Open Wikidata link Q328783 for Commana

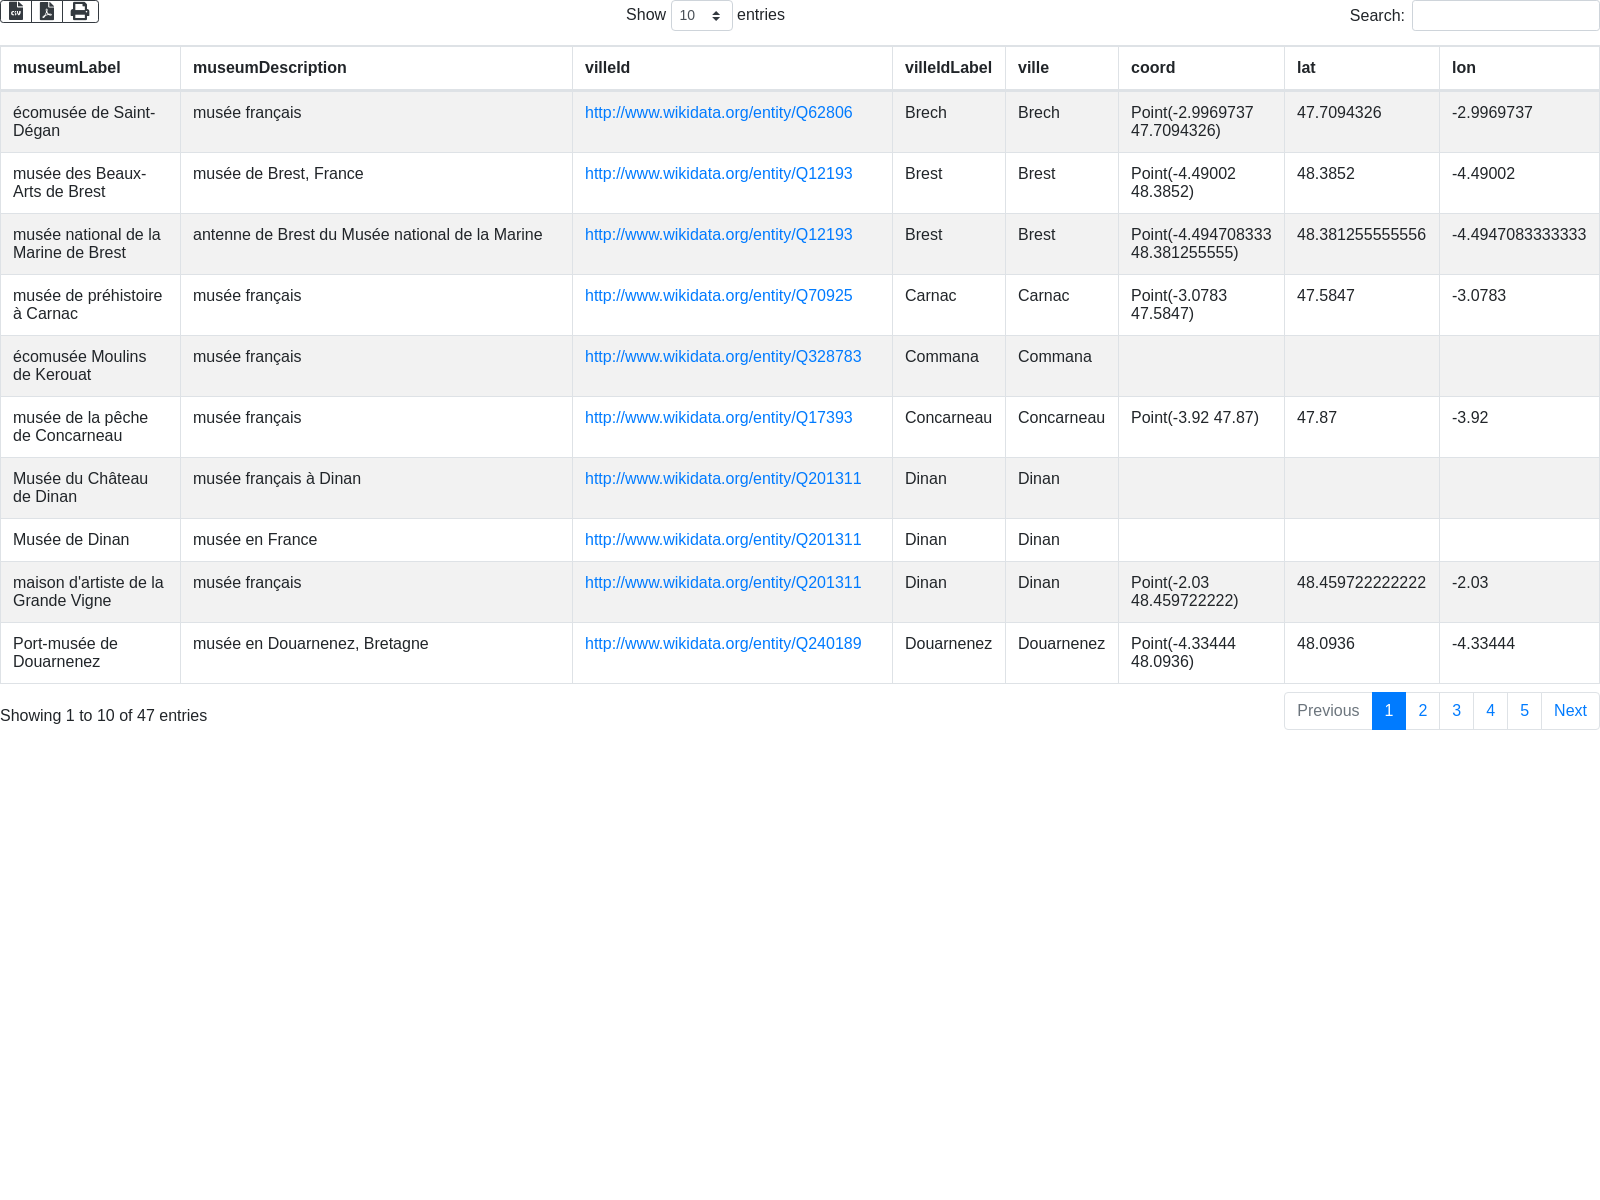click(722, 357)
